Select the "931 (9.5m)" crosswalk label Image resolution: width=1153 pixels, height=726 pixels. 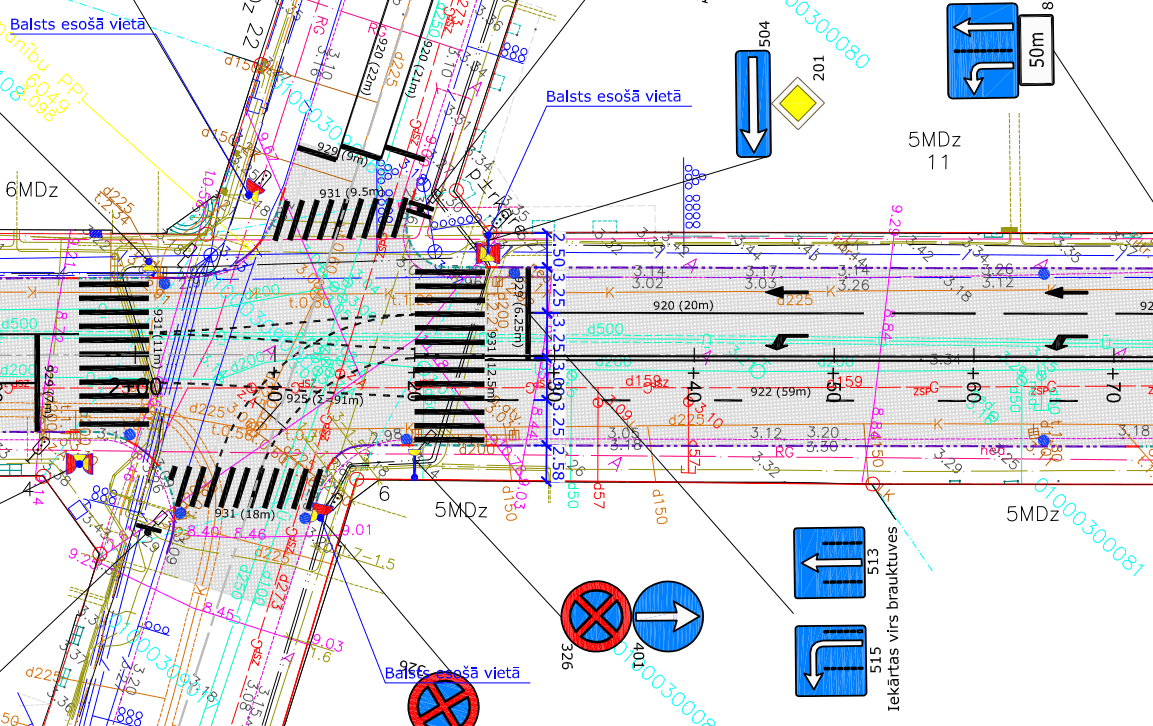(346, 191)
